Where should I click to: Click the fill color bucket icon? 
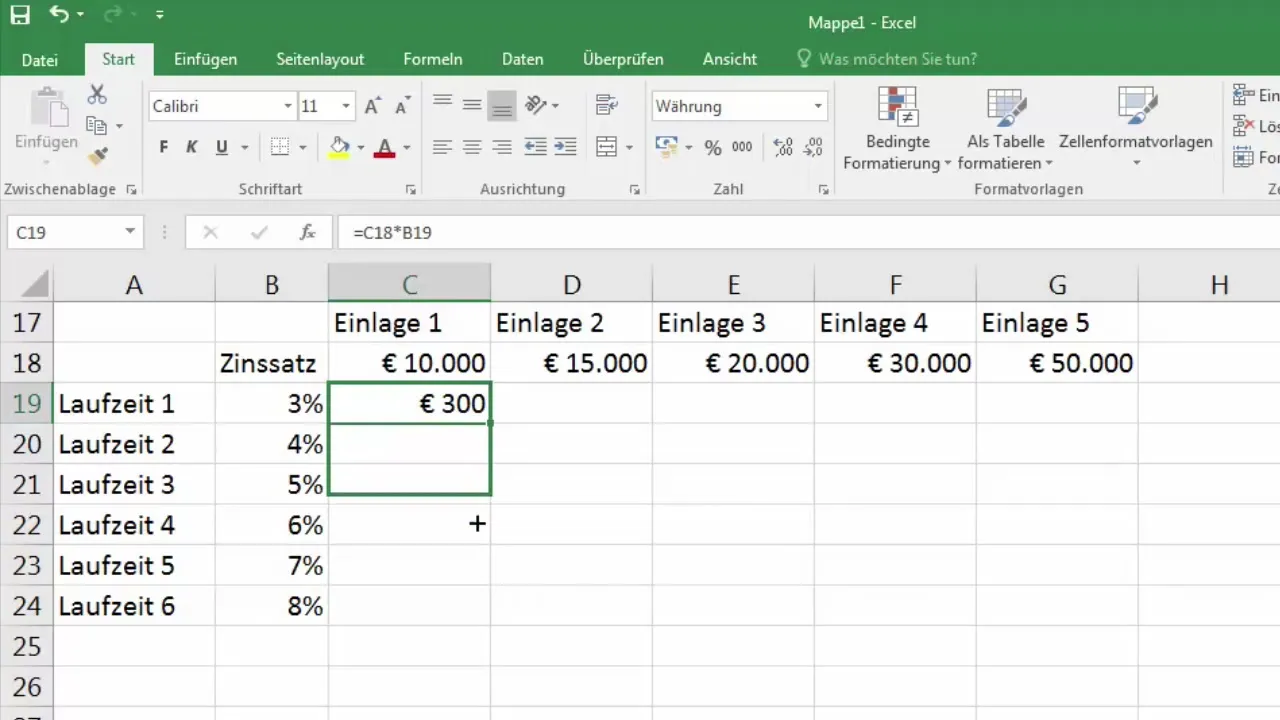(340, 147)
